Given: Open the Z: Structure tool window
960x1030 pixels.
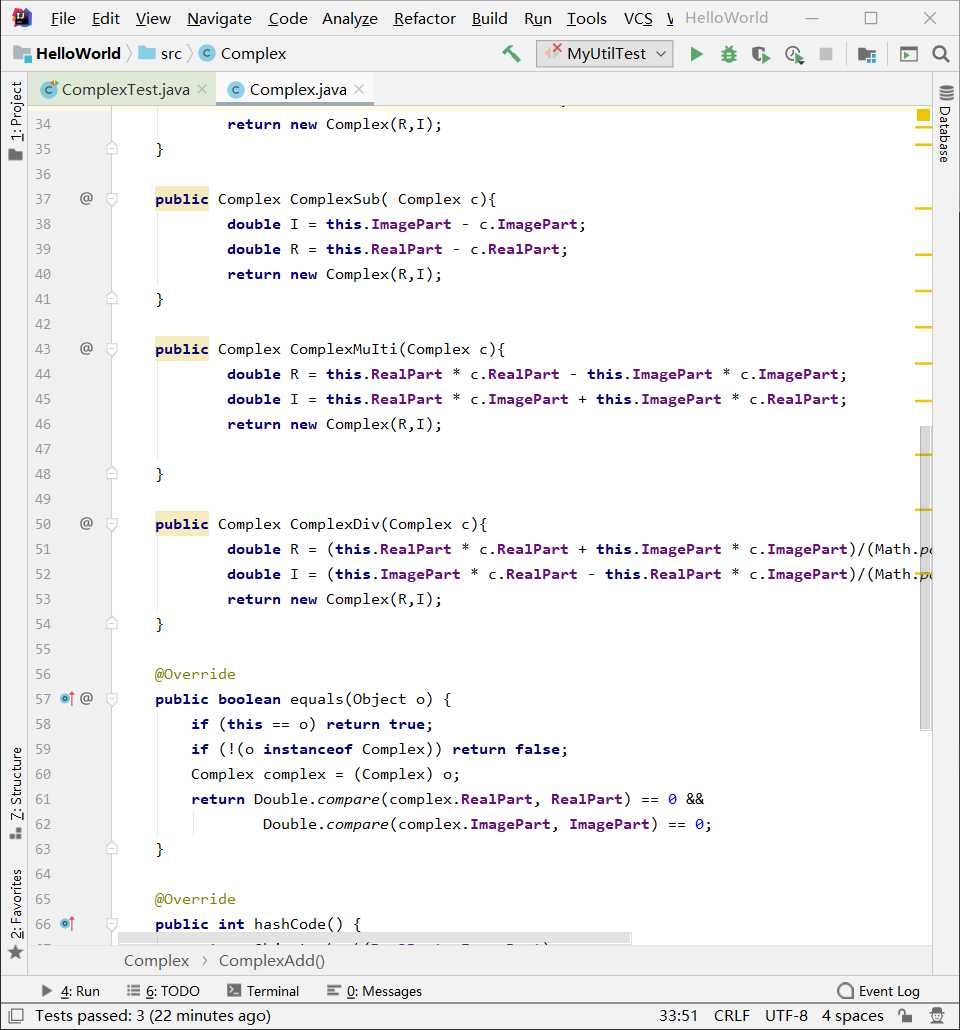Looking at the screenshot, I should (x=16, y=793).
